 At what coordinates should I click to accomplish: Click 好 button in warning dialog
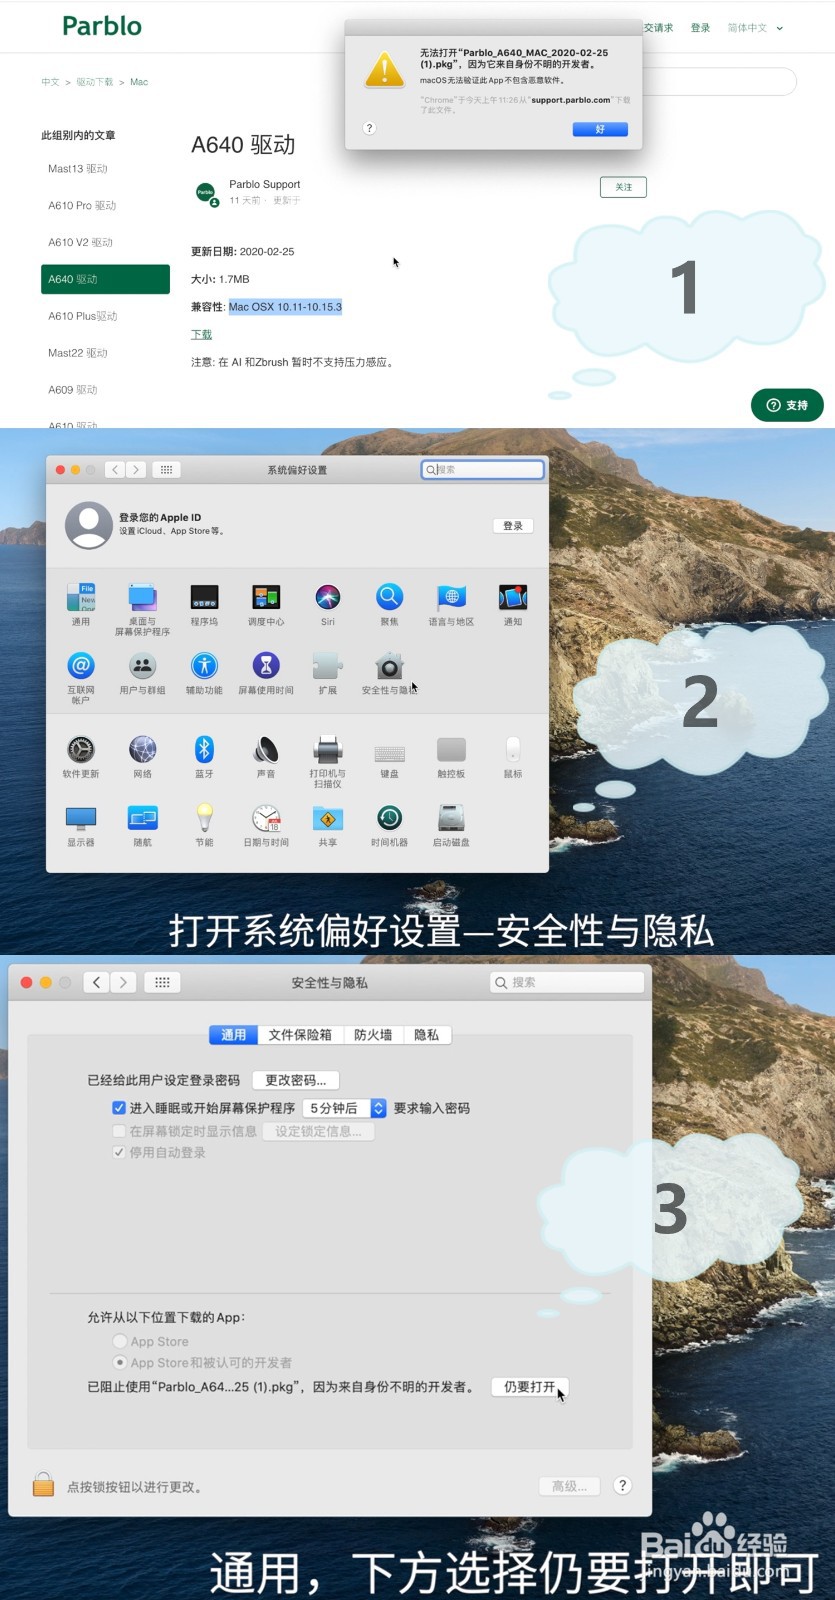(x=600, y=129)
